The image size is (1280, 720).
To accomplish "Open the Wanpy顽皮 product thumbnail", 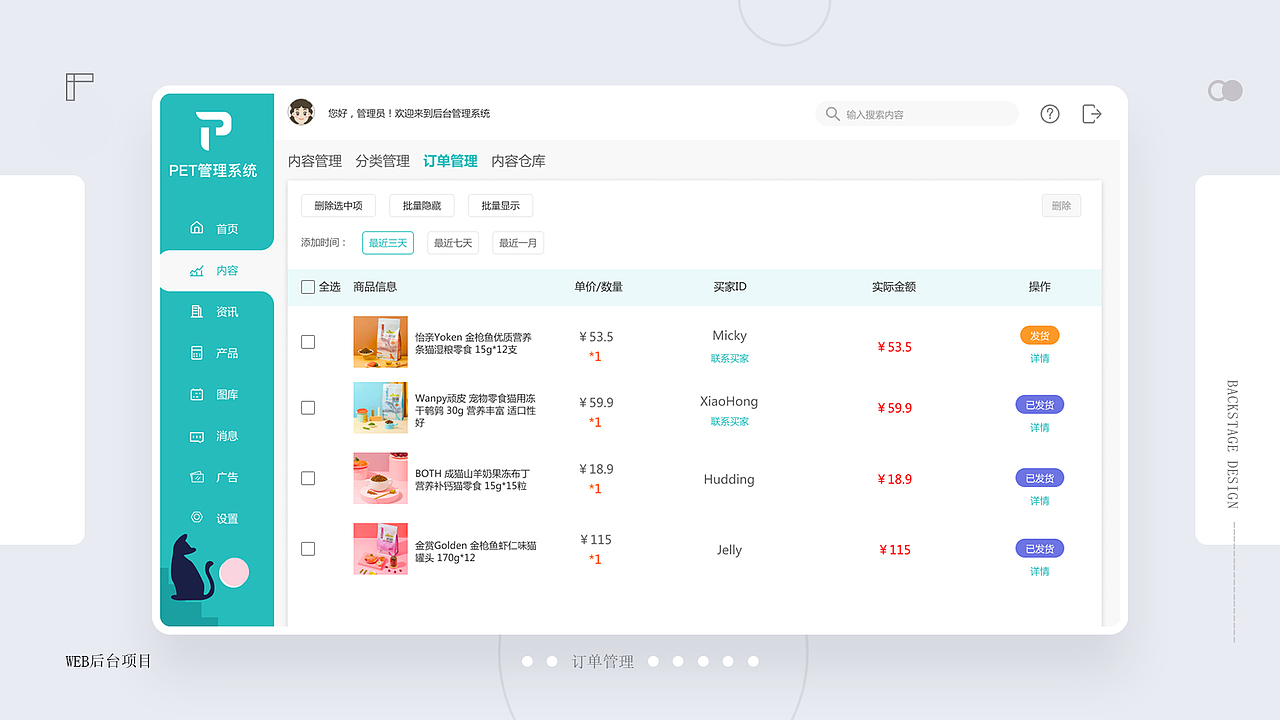I will pos(380,408).
